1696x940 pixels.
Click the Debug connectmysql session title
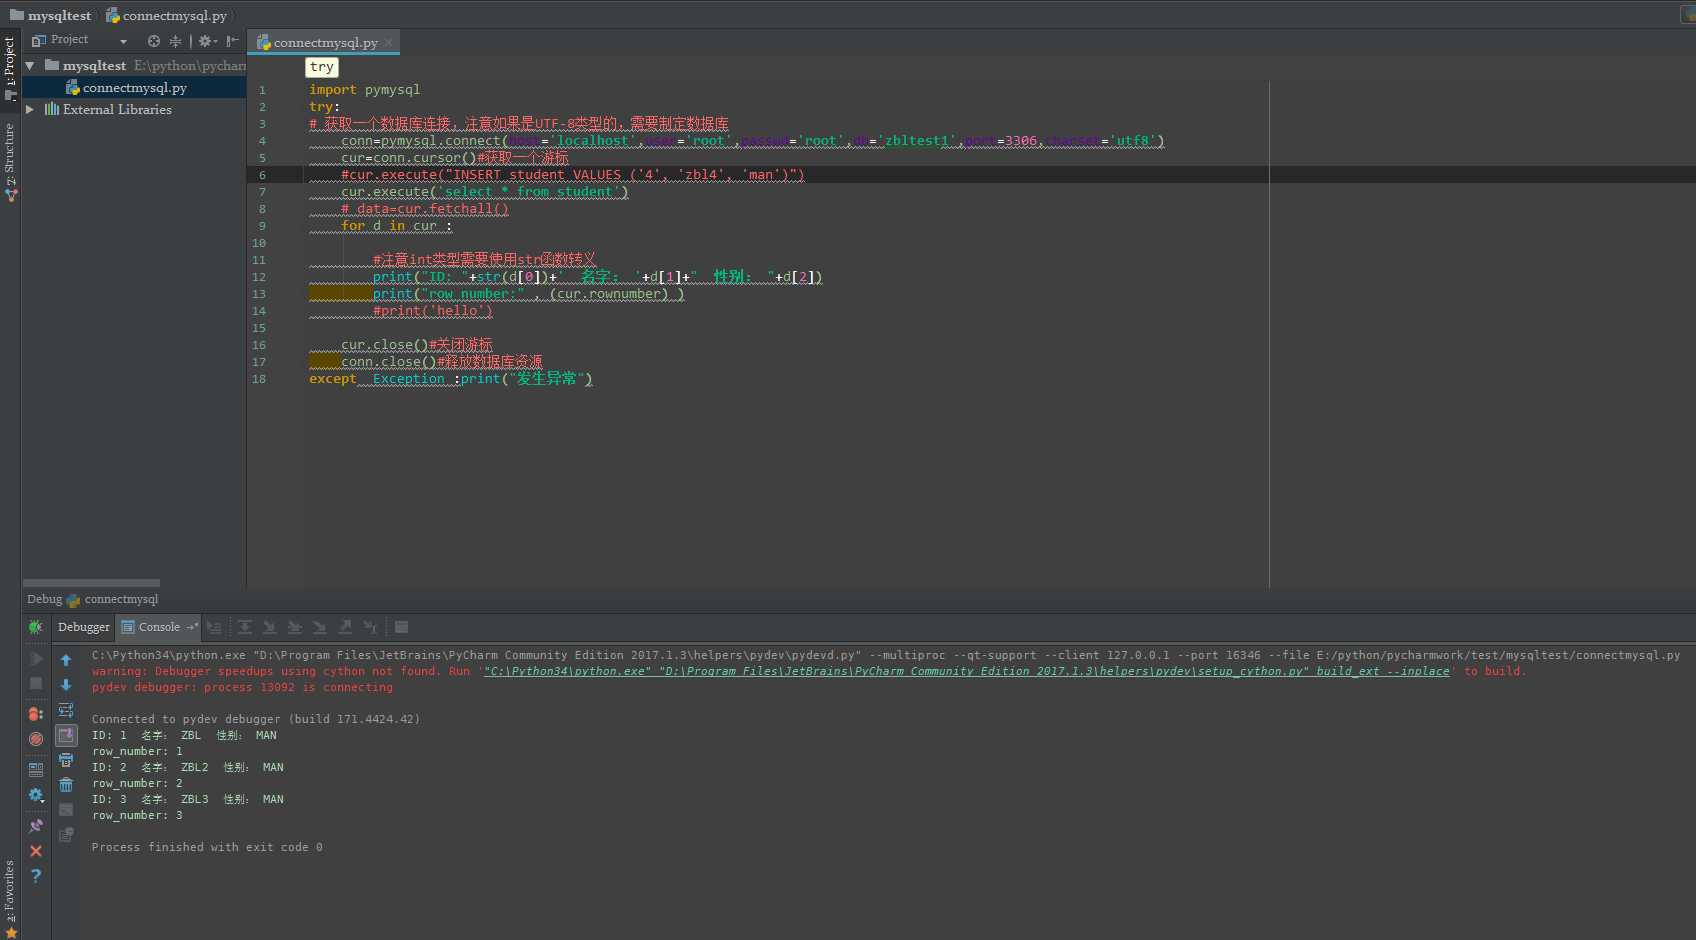92,599
